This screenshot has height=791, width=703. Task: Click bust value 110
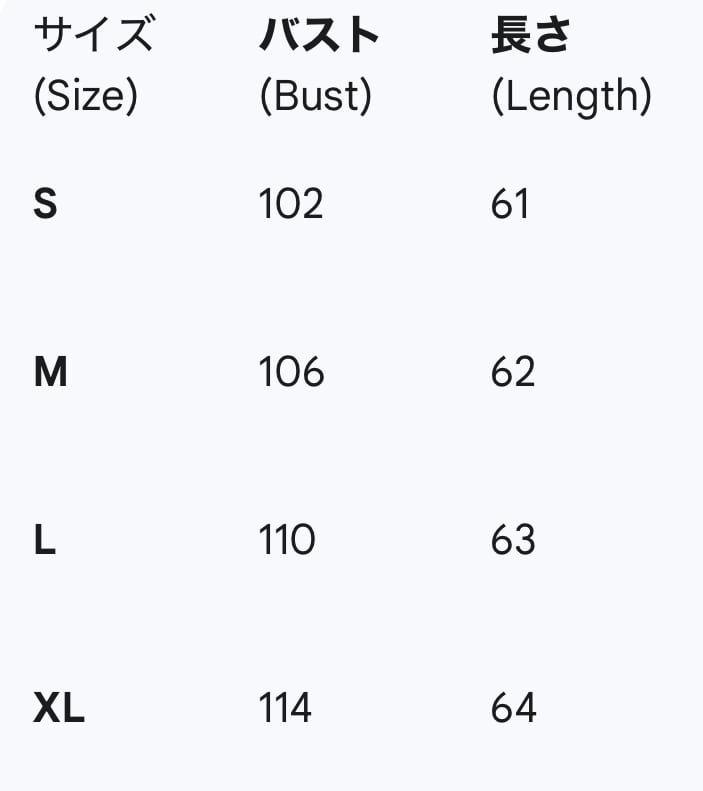[x=287, y=541]
